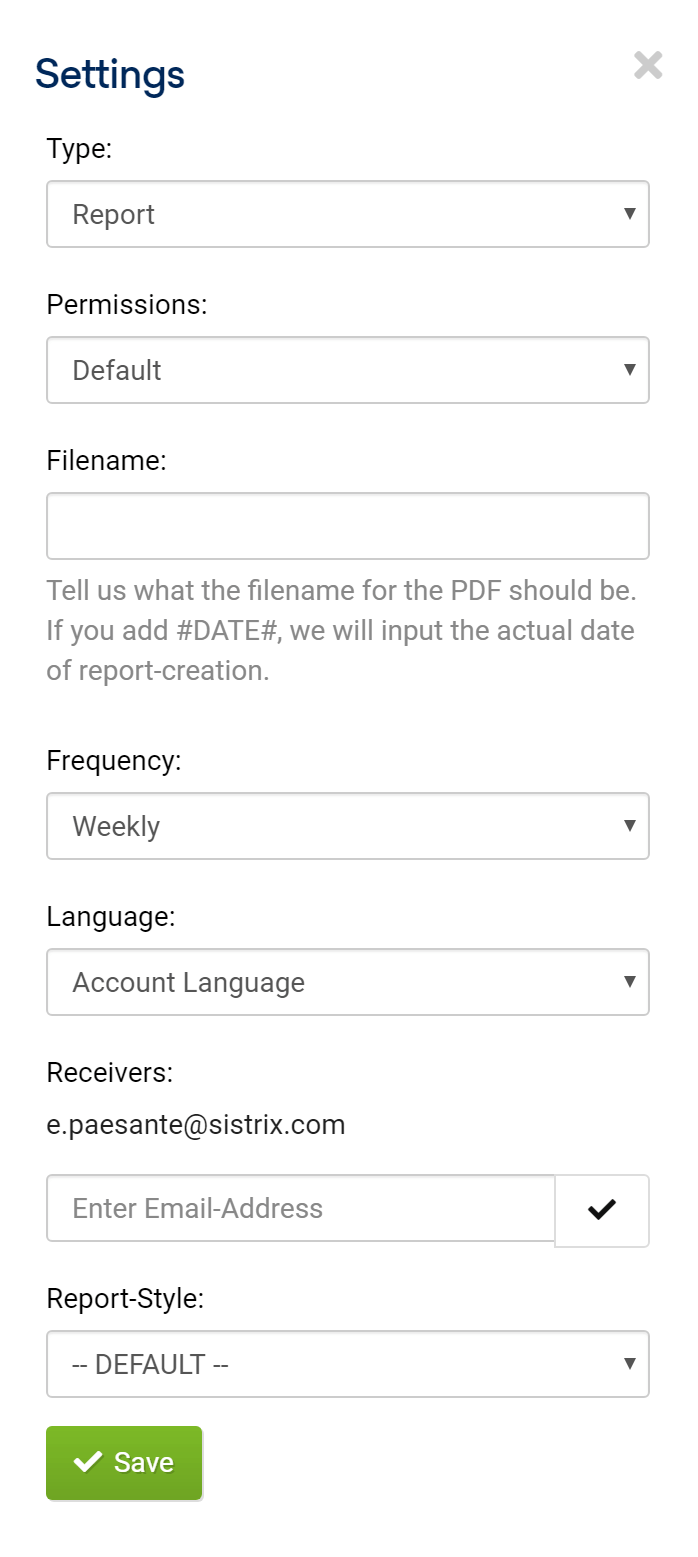This screenshot has height=1557, width=698.
Task: Click checkmark icon to confirm email address
Action: pyautogui.click(x=602, y=1210)
